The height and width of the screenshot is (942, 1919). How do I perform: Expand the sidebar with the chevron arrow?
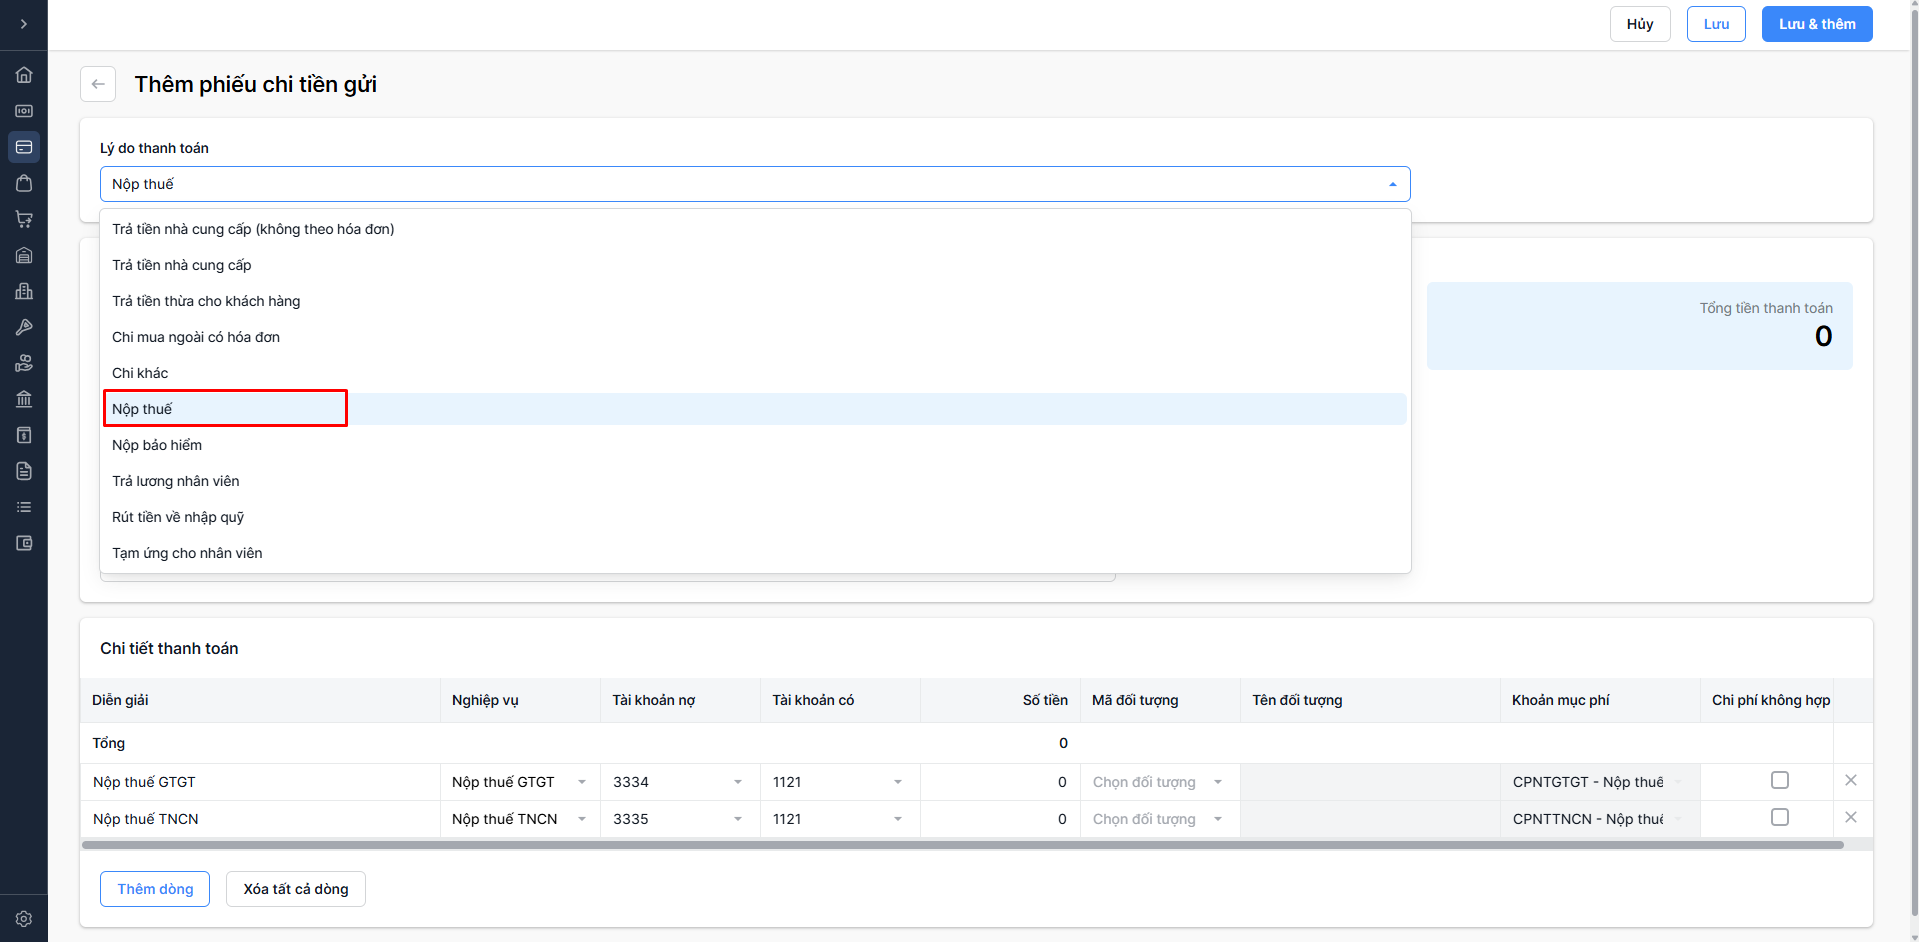click(x=23, y=24)
